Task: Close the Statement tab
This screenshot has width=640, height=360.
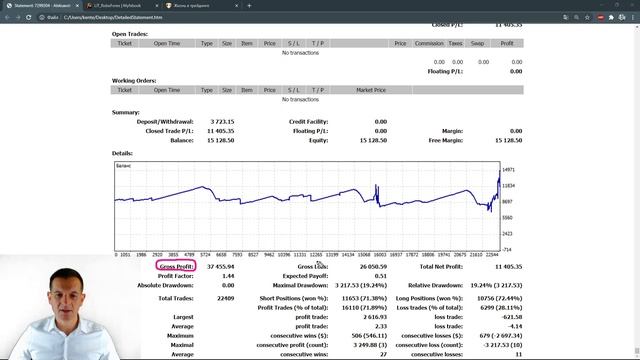Action: pyautogui.click(x=77, y=6)
